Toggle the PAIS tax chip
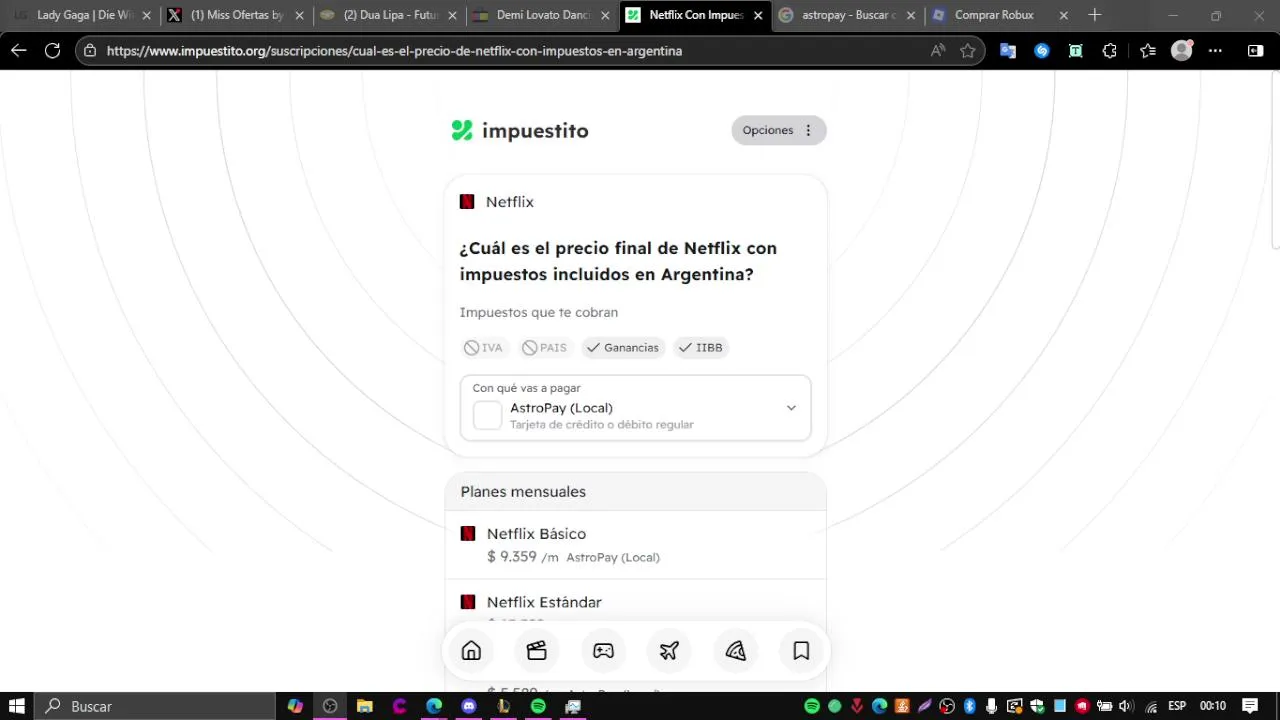 tap(545, 348)
